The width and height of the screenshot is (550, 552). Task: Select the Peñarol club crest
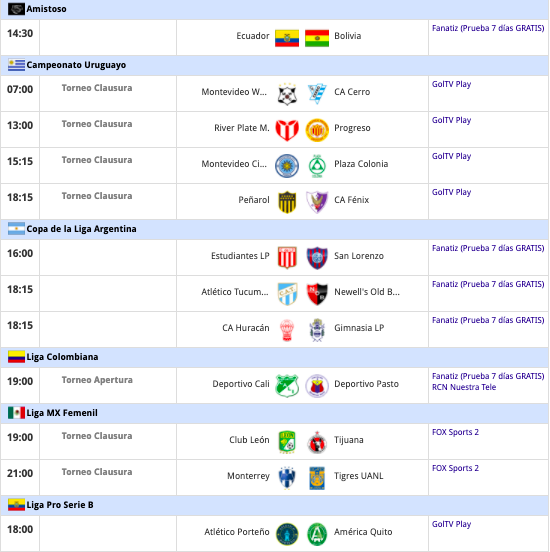pos(287,202)
